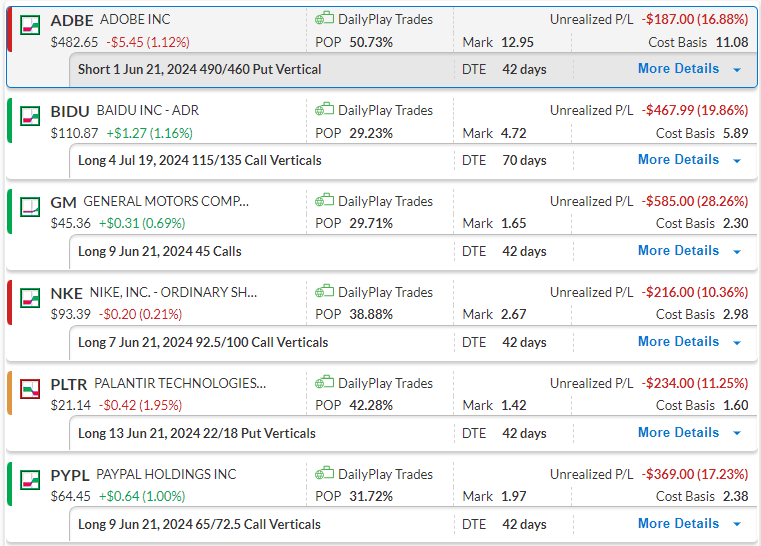
Task: Click POP value 50.73%
Action: 371,43
